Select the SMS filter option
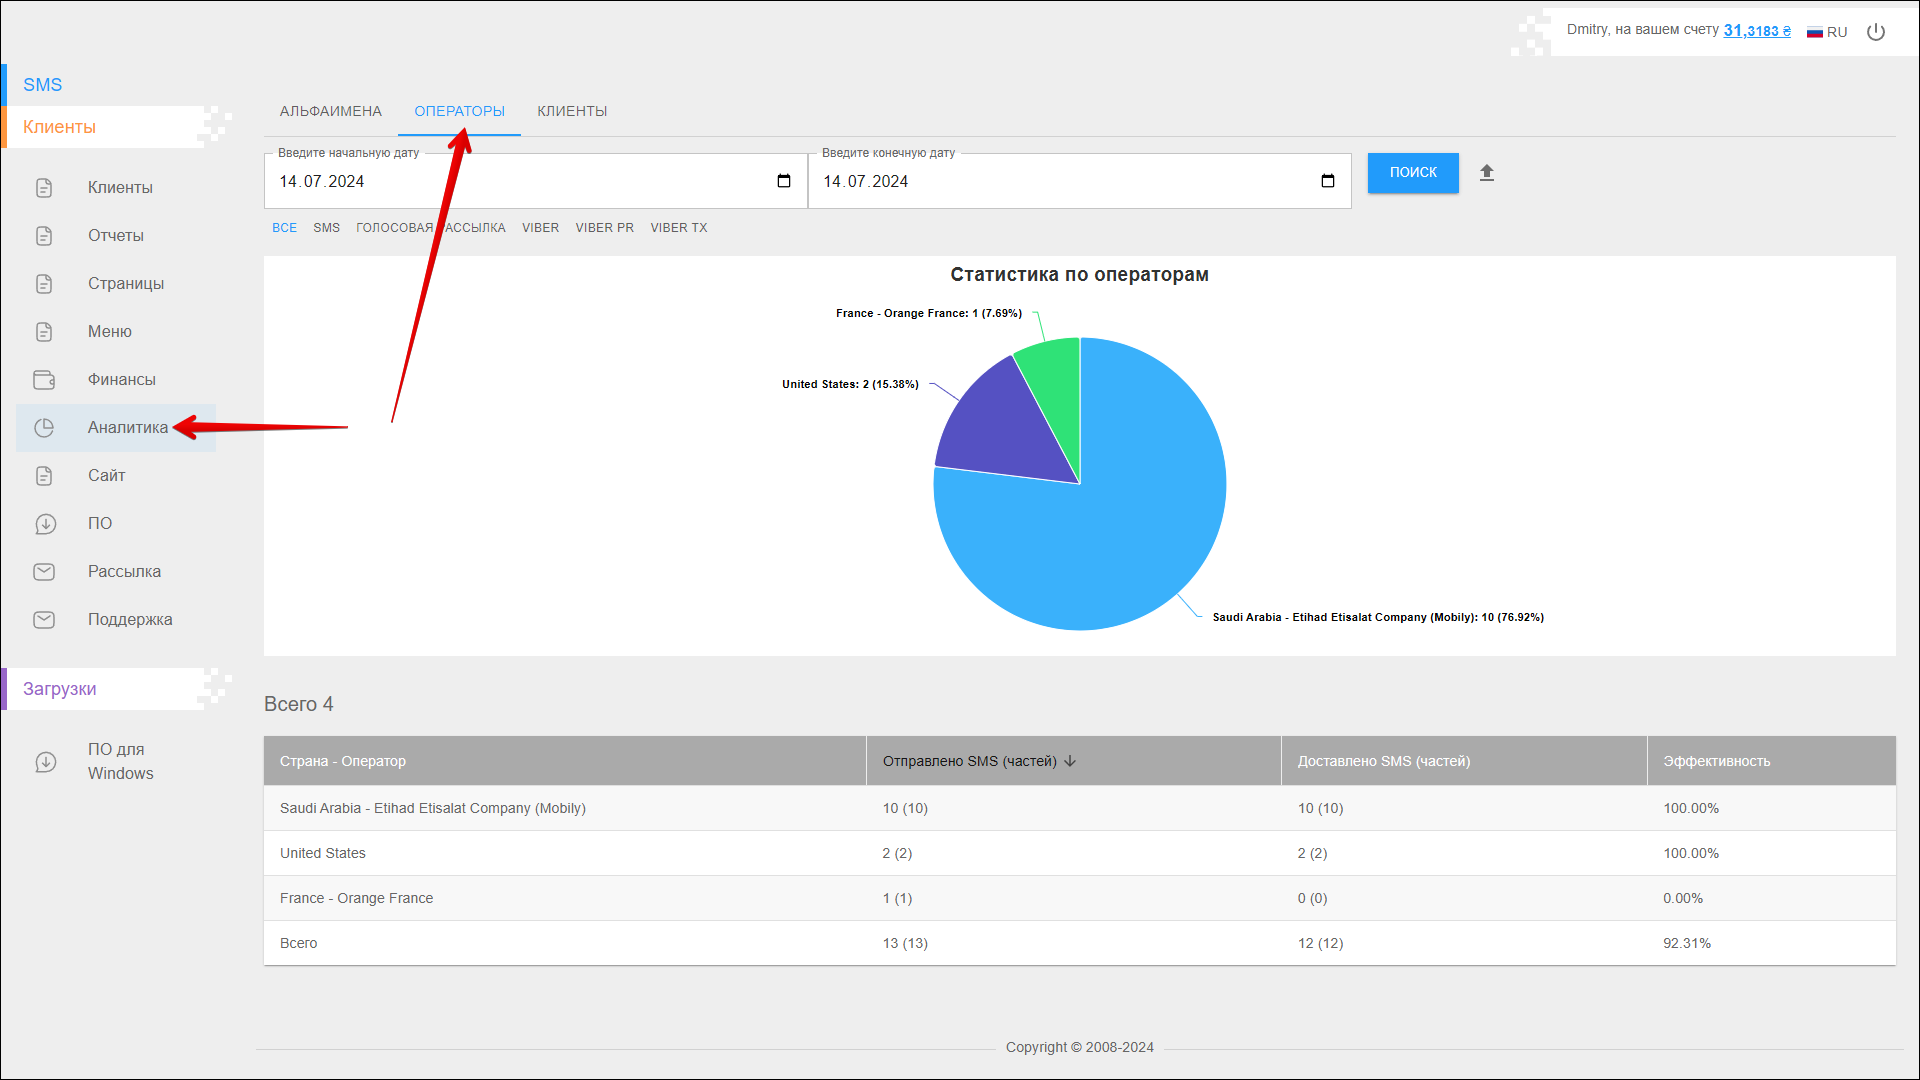Image resolution: width=1920 pixels, height=1080 pixels. pyautogui.click(x=326, y=228)
